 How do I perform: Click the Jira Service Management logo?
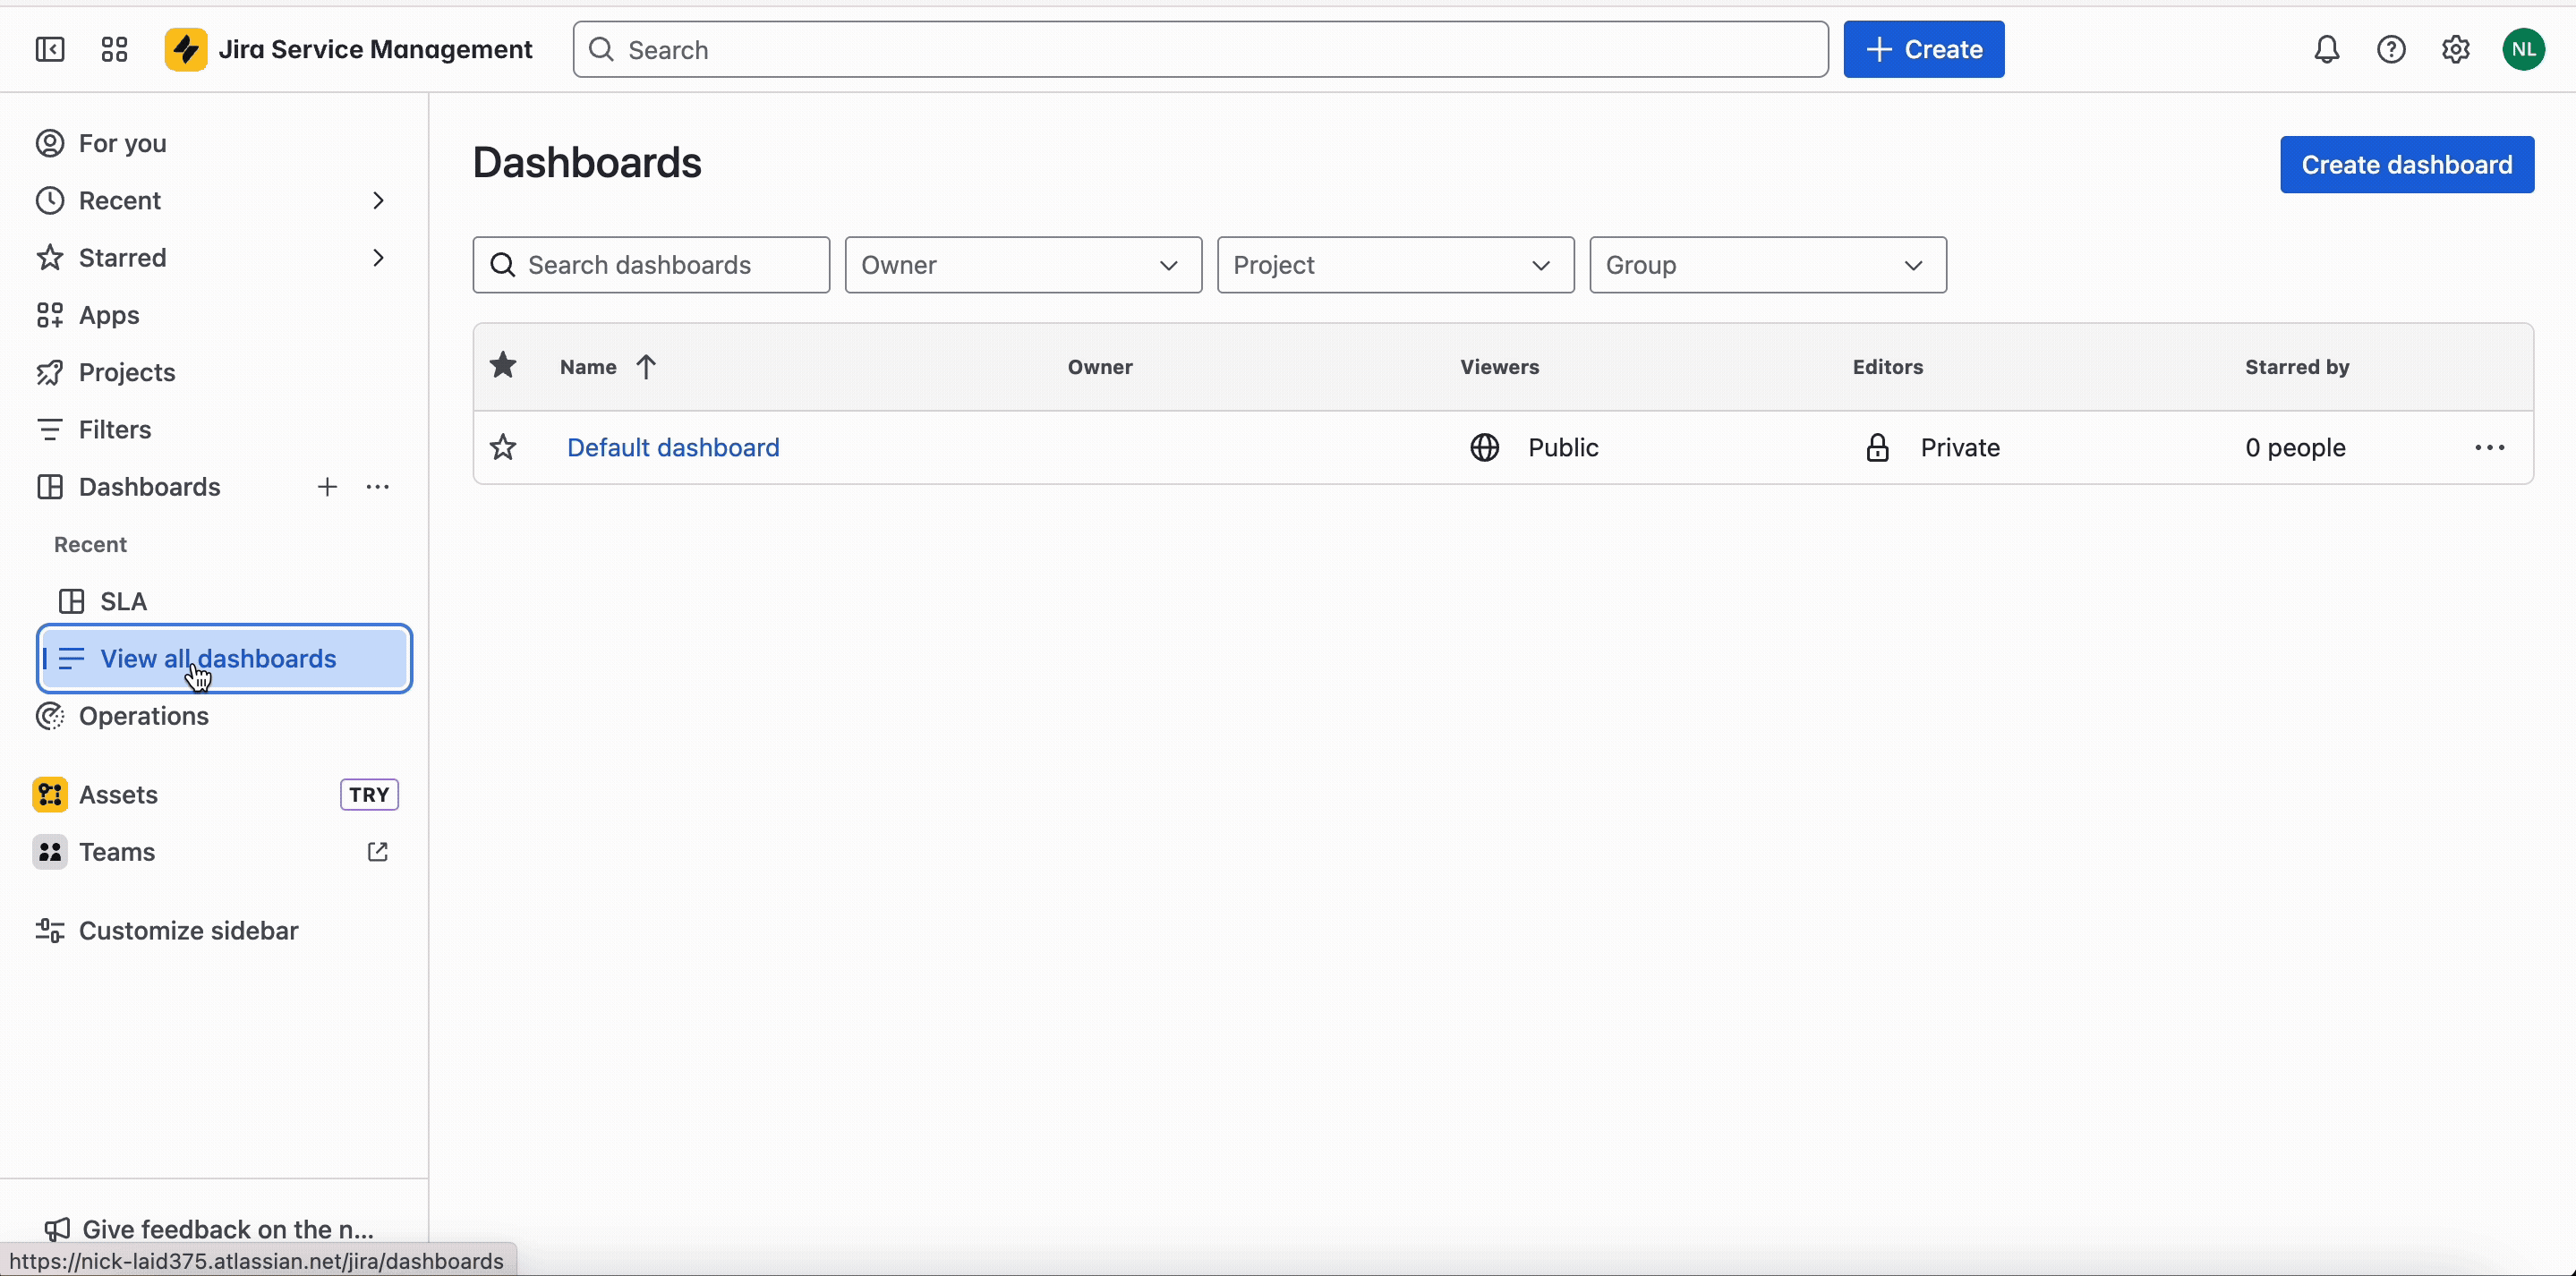coord(185,49)
